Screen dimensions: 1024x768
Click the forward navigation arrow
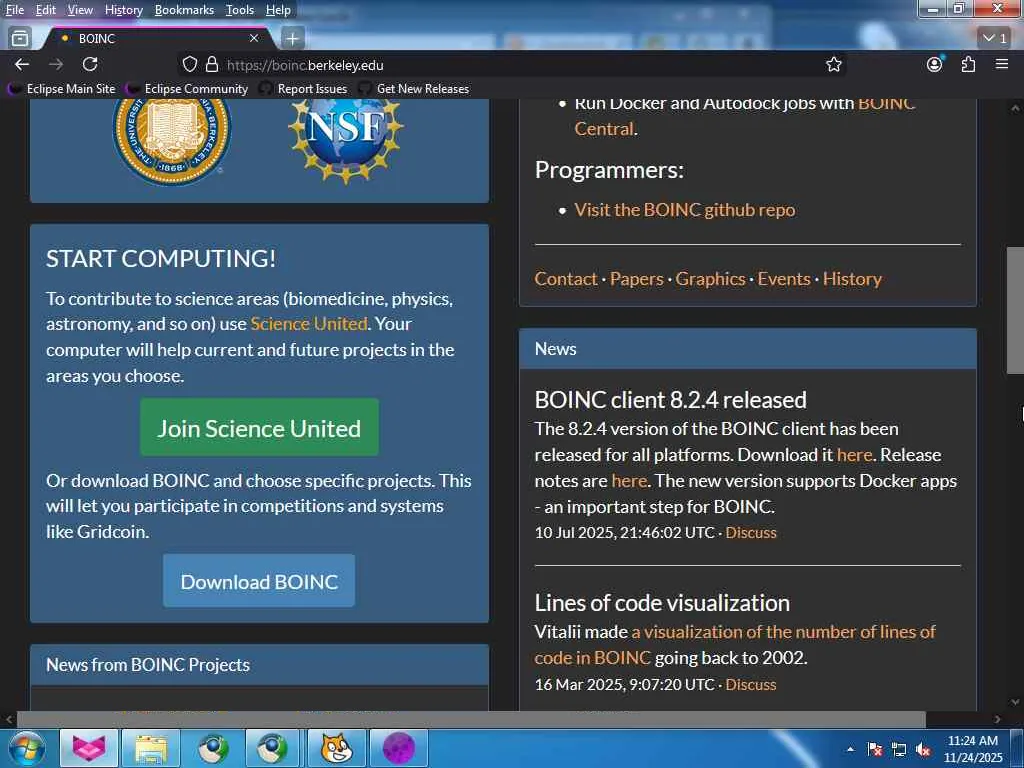point(56,64)
